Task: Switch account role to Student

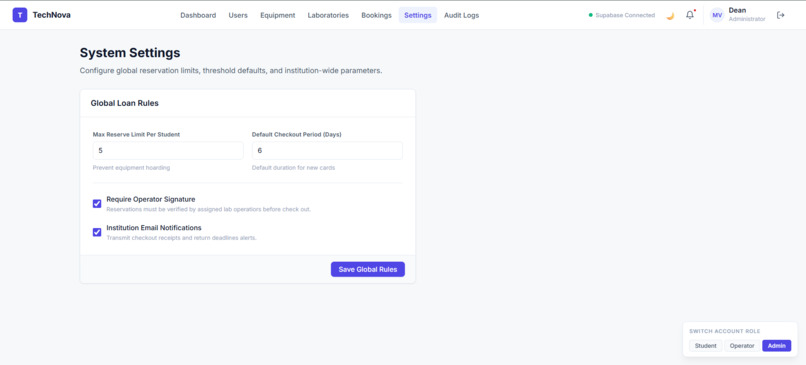Action: point(705,346)
